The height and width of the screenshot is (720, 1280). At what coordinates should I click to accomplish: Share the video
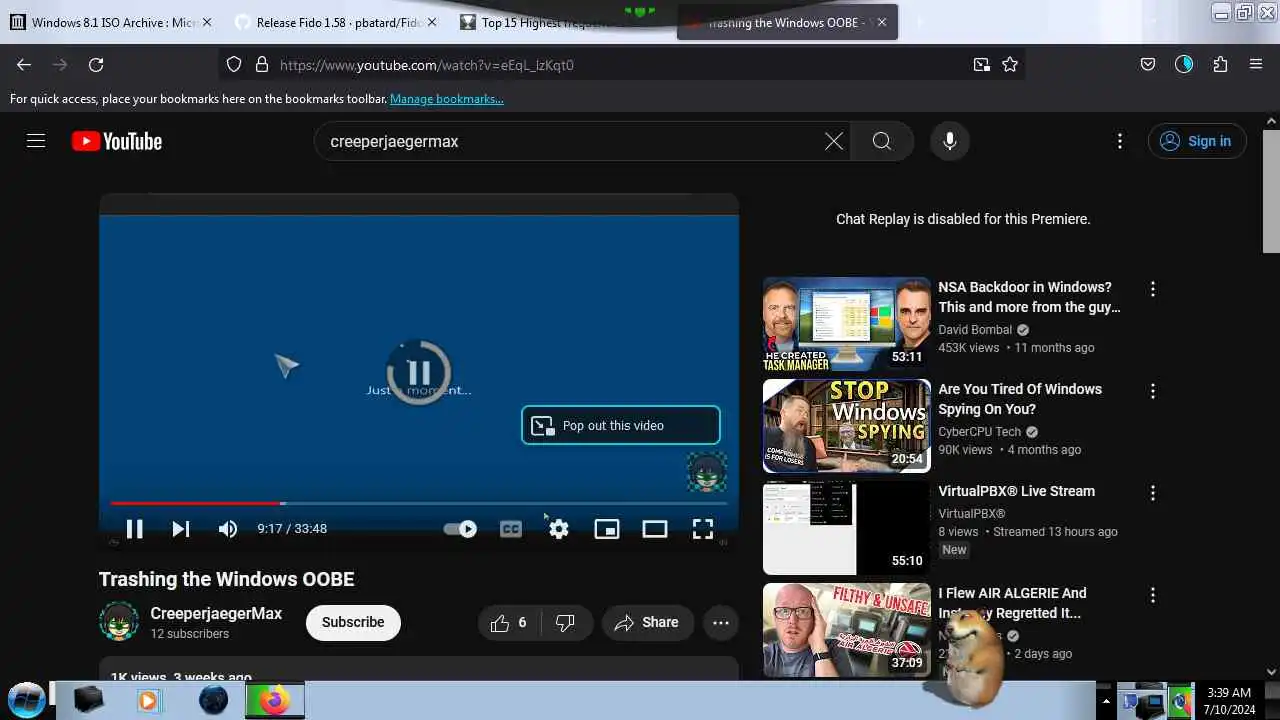(647, 622)
